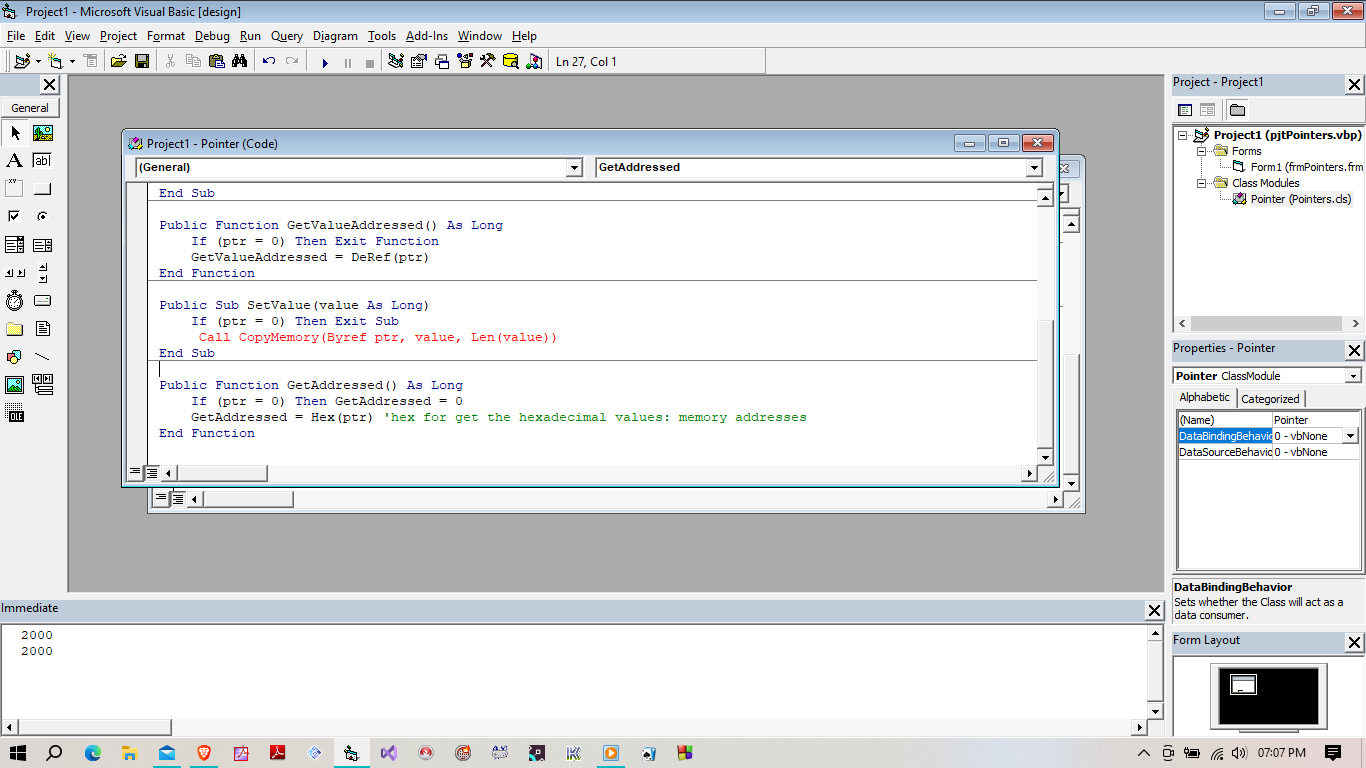Select Form1 (frmPointers.frm) in project tree
The image size is (1366, 768).
pos(1298,167)
